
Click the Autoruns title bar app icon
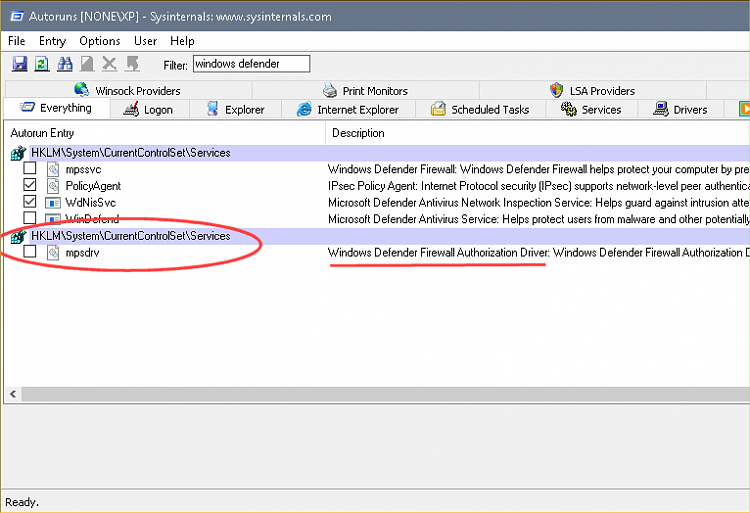(17, 16)
